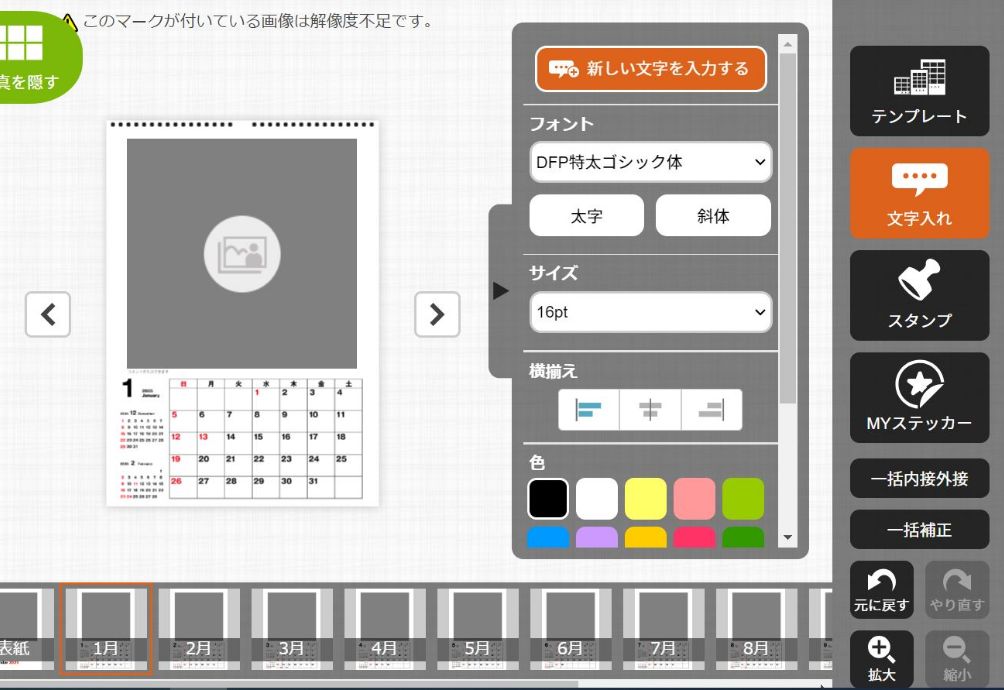Select the 8月 page thumbnail
This screenshot has height=690, width=1004.
tap(756, 629)
